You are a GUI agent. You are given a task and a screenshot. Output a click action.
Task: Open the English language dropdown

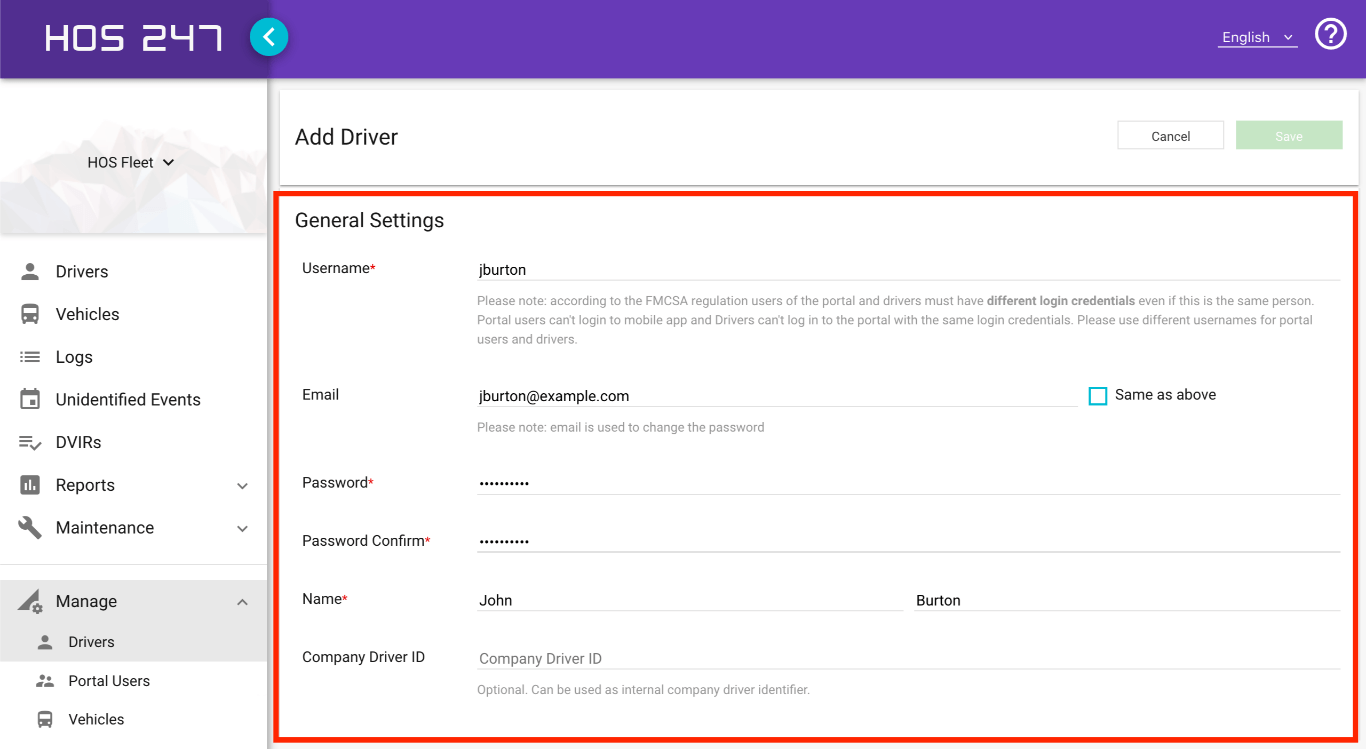tap(1255, 36)
